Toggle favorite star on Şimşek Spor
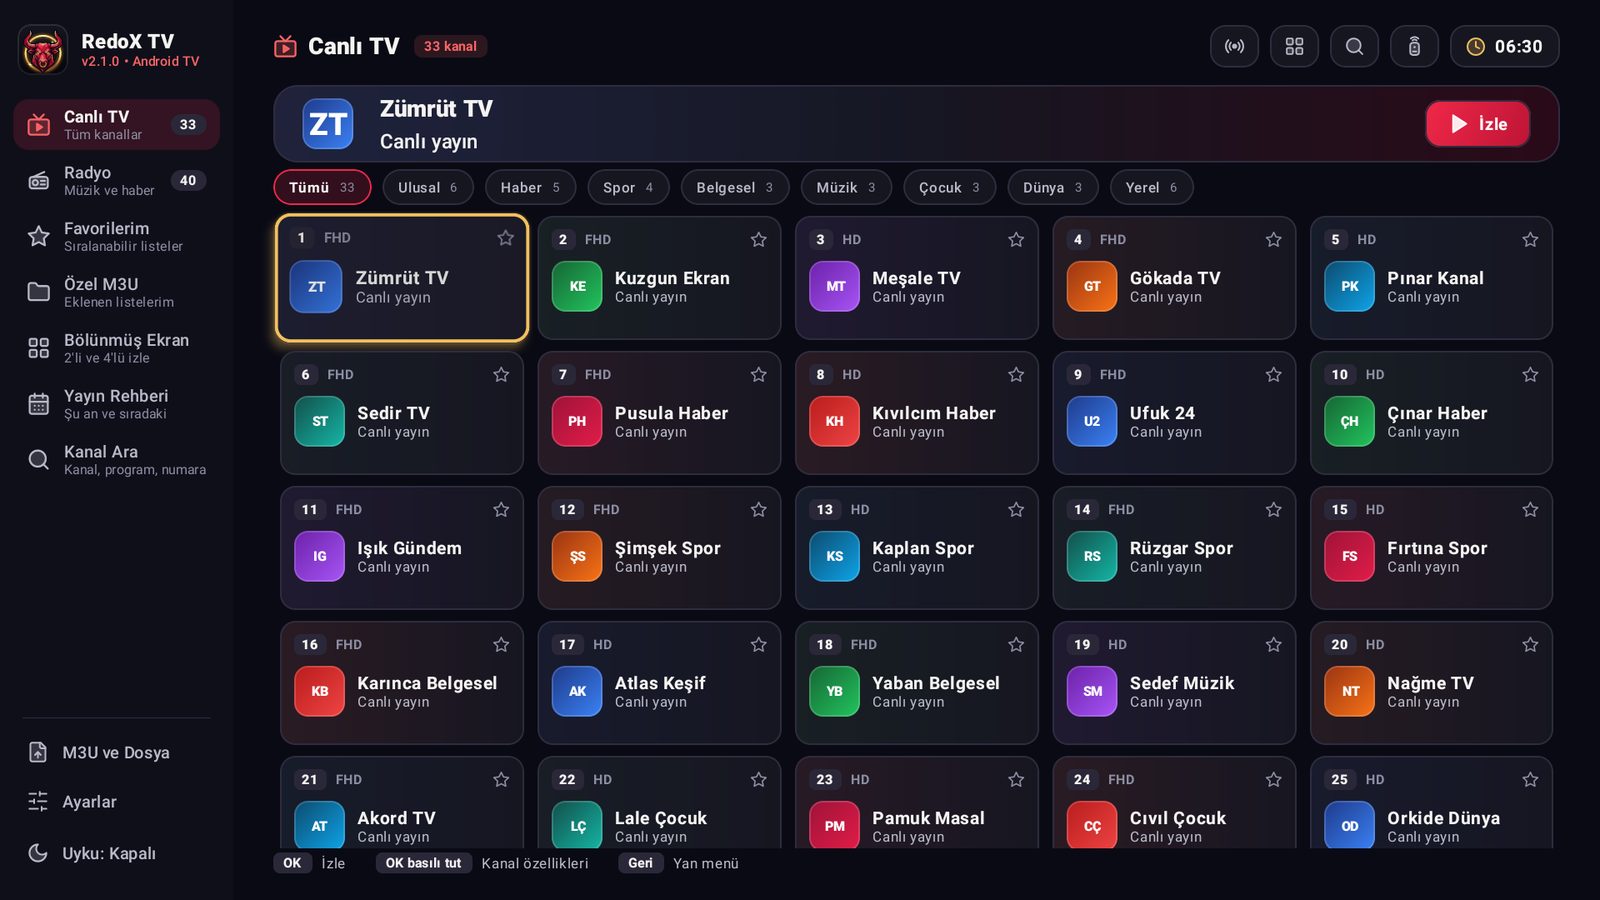 (758, 510)
